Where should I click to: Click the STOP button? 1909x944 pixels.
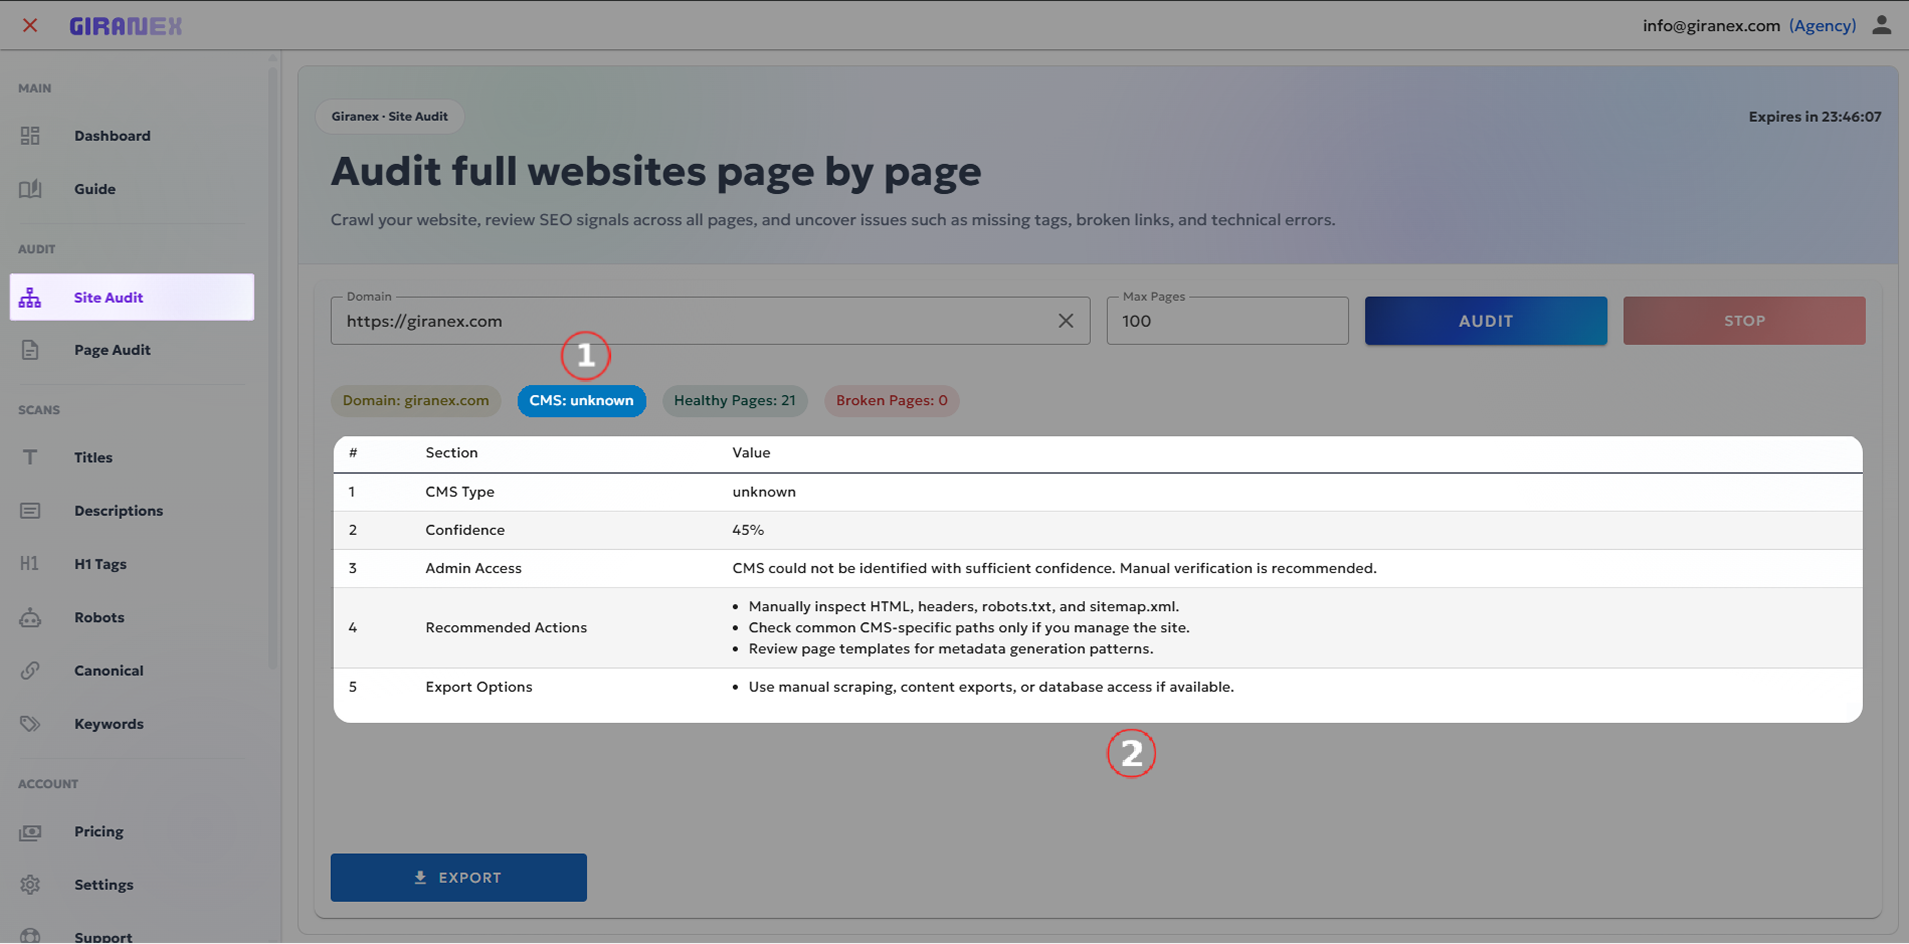[x=1744, y=321]
